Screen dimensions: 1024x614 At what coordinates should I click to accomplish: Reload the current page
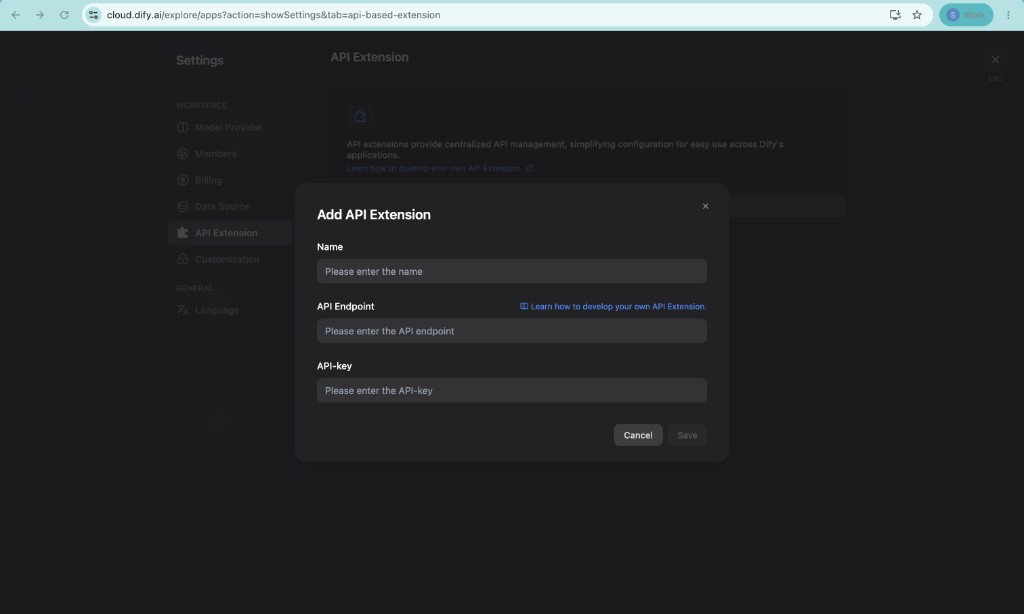[64, 14]
